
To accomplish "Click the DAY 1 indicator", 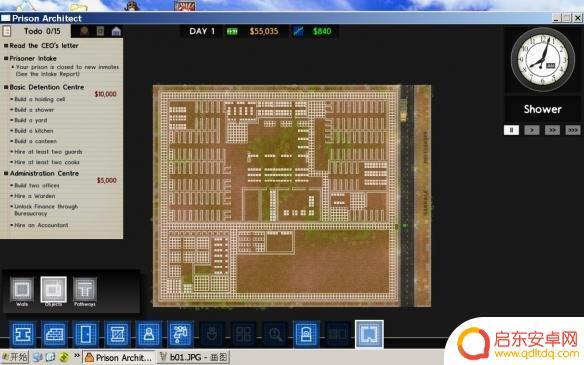I will [x=202, y=31].
